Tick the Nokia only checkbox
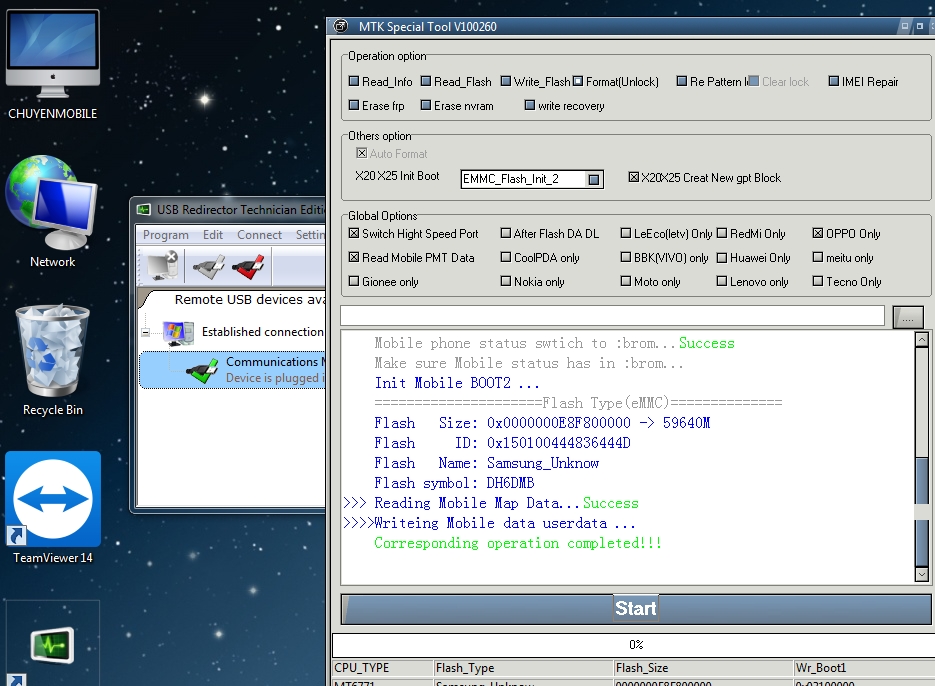This screenshot has width=935, height=686. click(506, 281)
